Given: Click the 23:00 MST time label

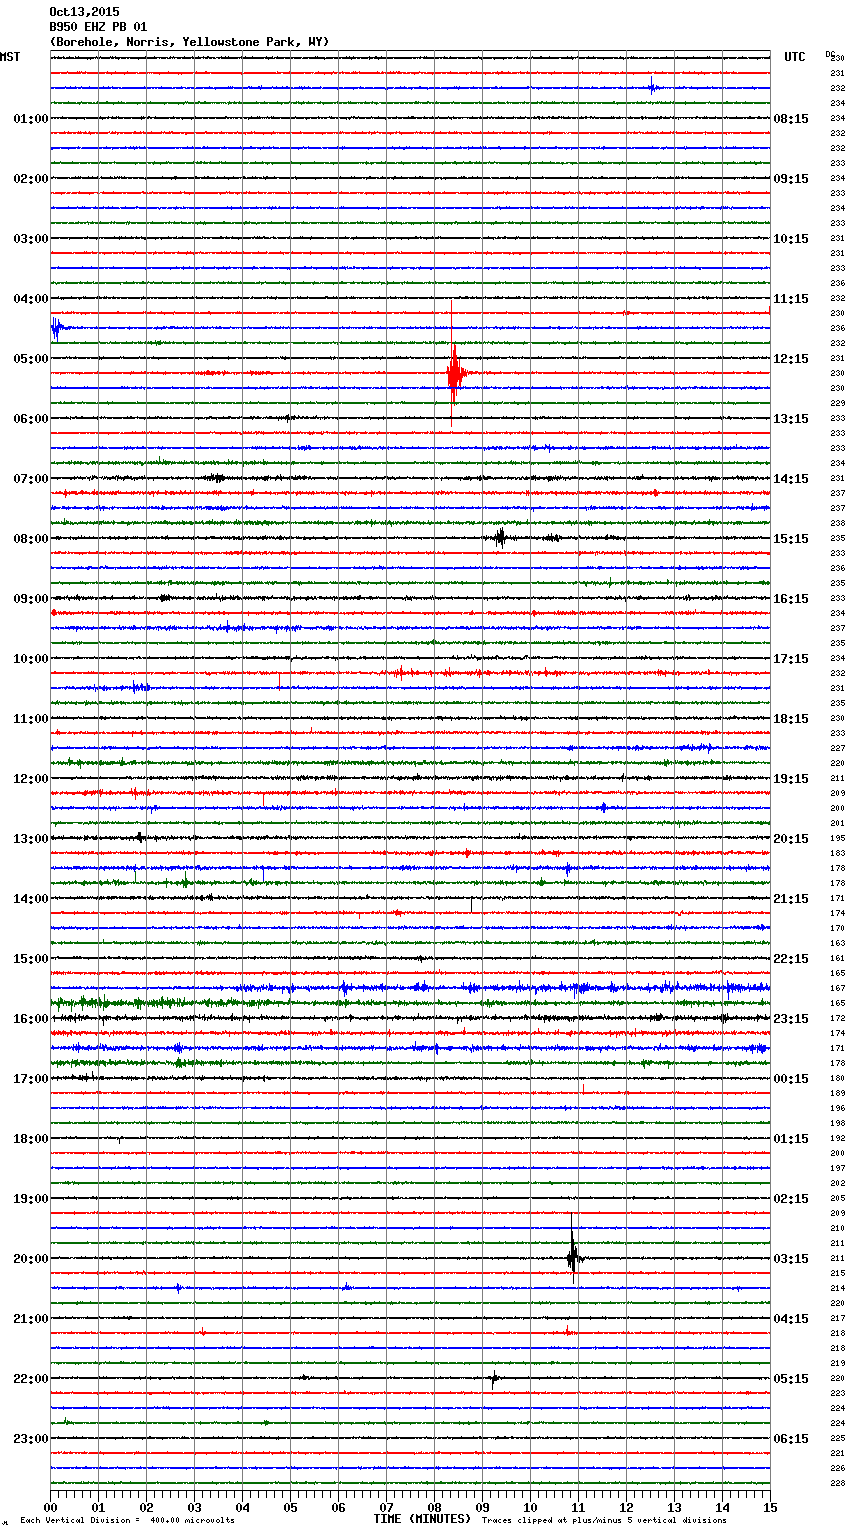Looking at the screenshot, I should click(30, 1439).
